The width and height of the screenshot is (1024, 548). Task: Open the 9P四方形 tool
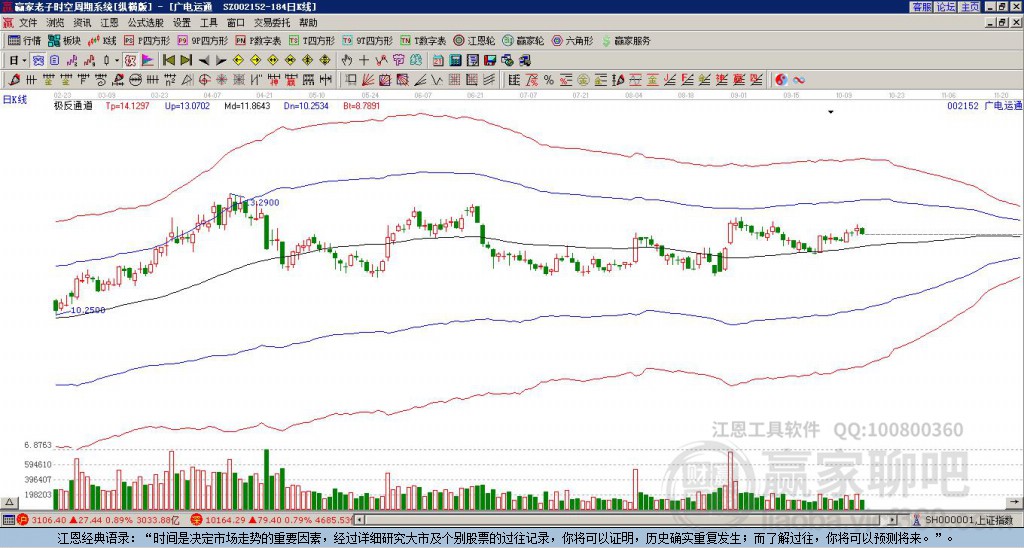click(x=202, y=40)
